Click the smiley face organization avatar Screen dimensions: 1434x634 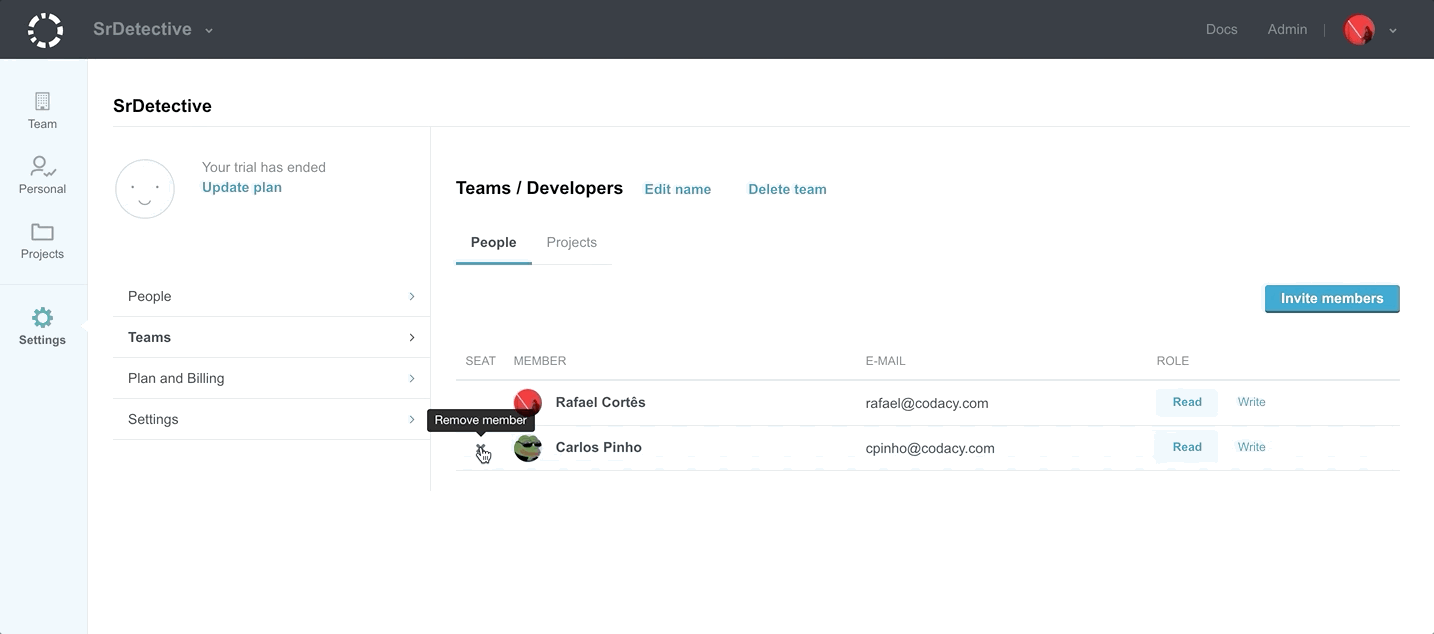tap(145, 189)
